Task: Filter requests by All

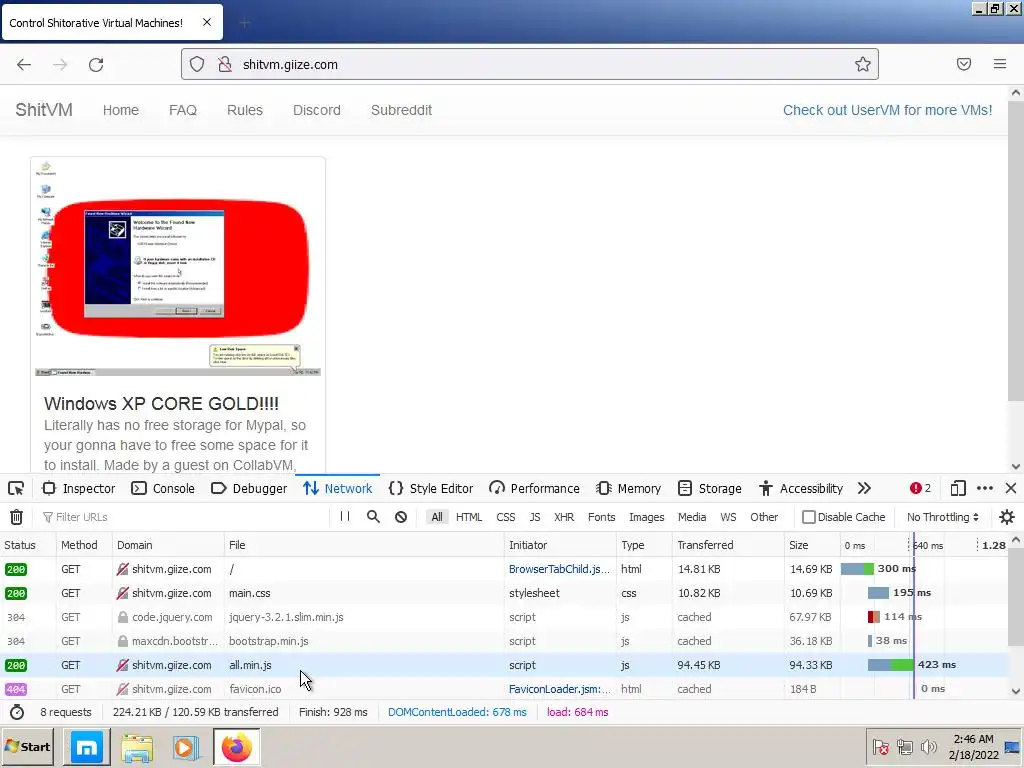Action: click(x=437, y=517)
